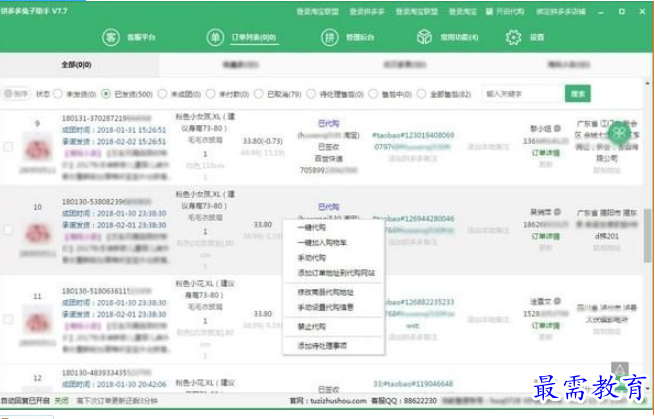The height and width of the screenshot is (419, 655).
Task: Click 已代购 status in order row 9
Action: coord(329,123)
